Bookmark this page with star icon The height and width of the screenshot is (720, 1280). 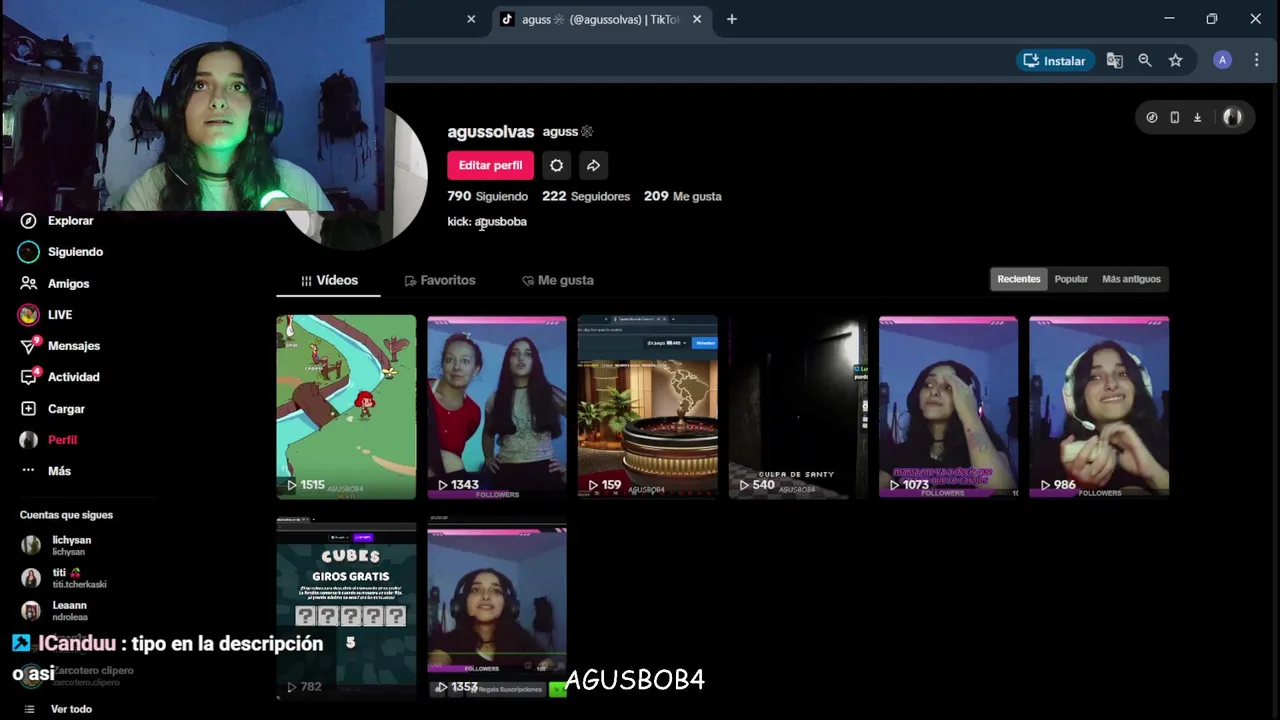(x=1176, y=60)
